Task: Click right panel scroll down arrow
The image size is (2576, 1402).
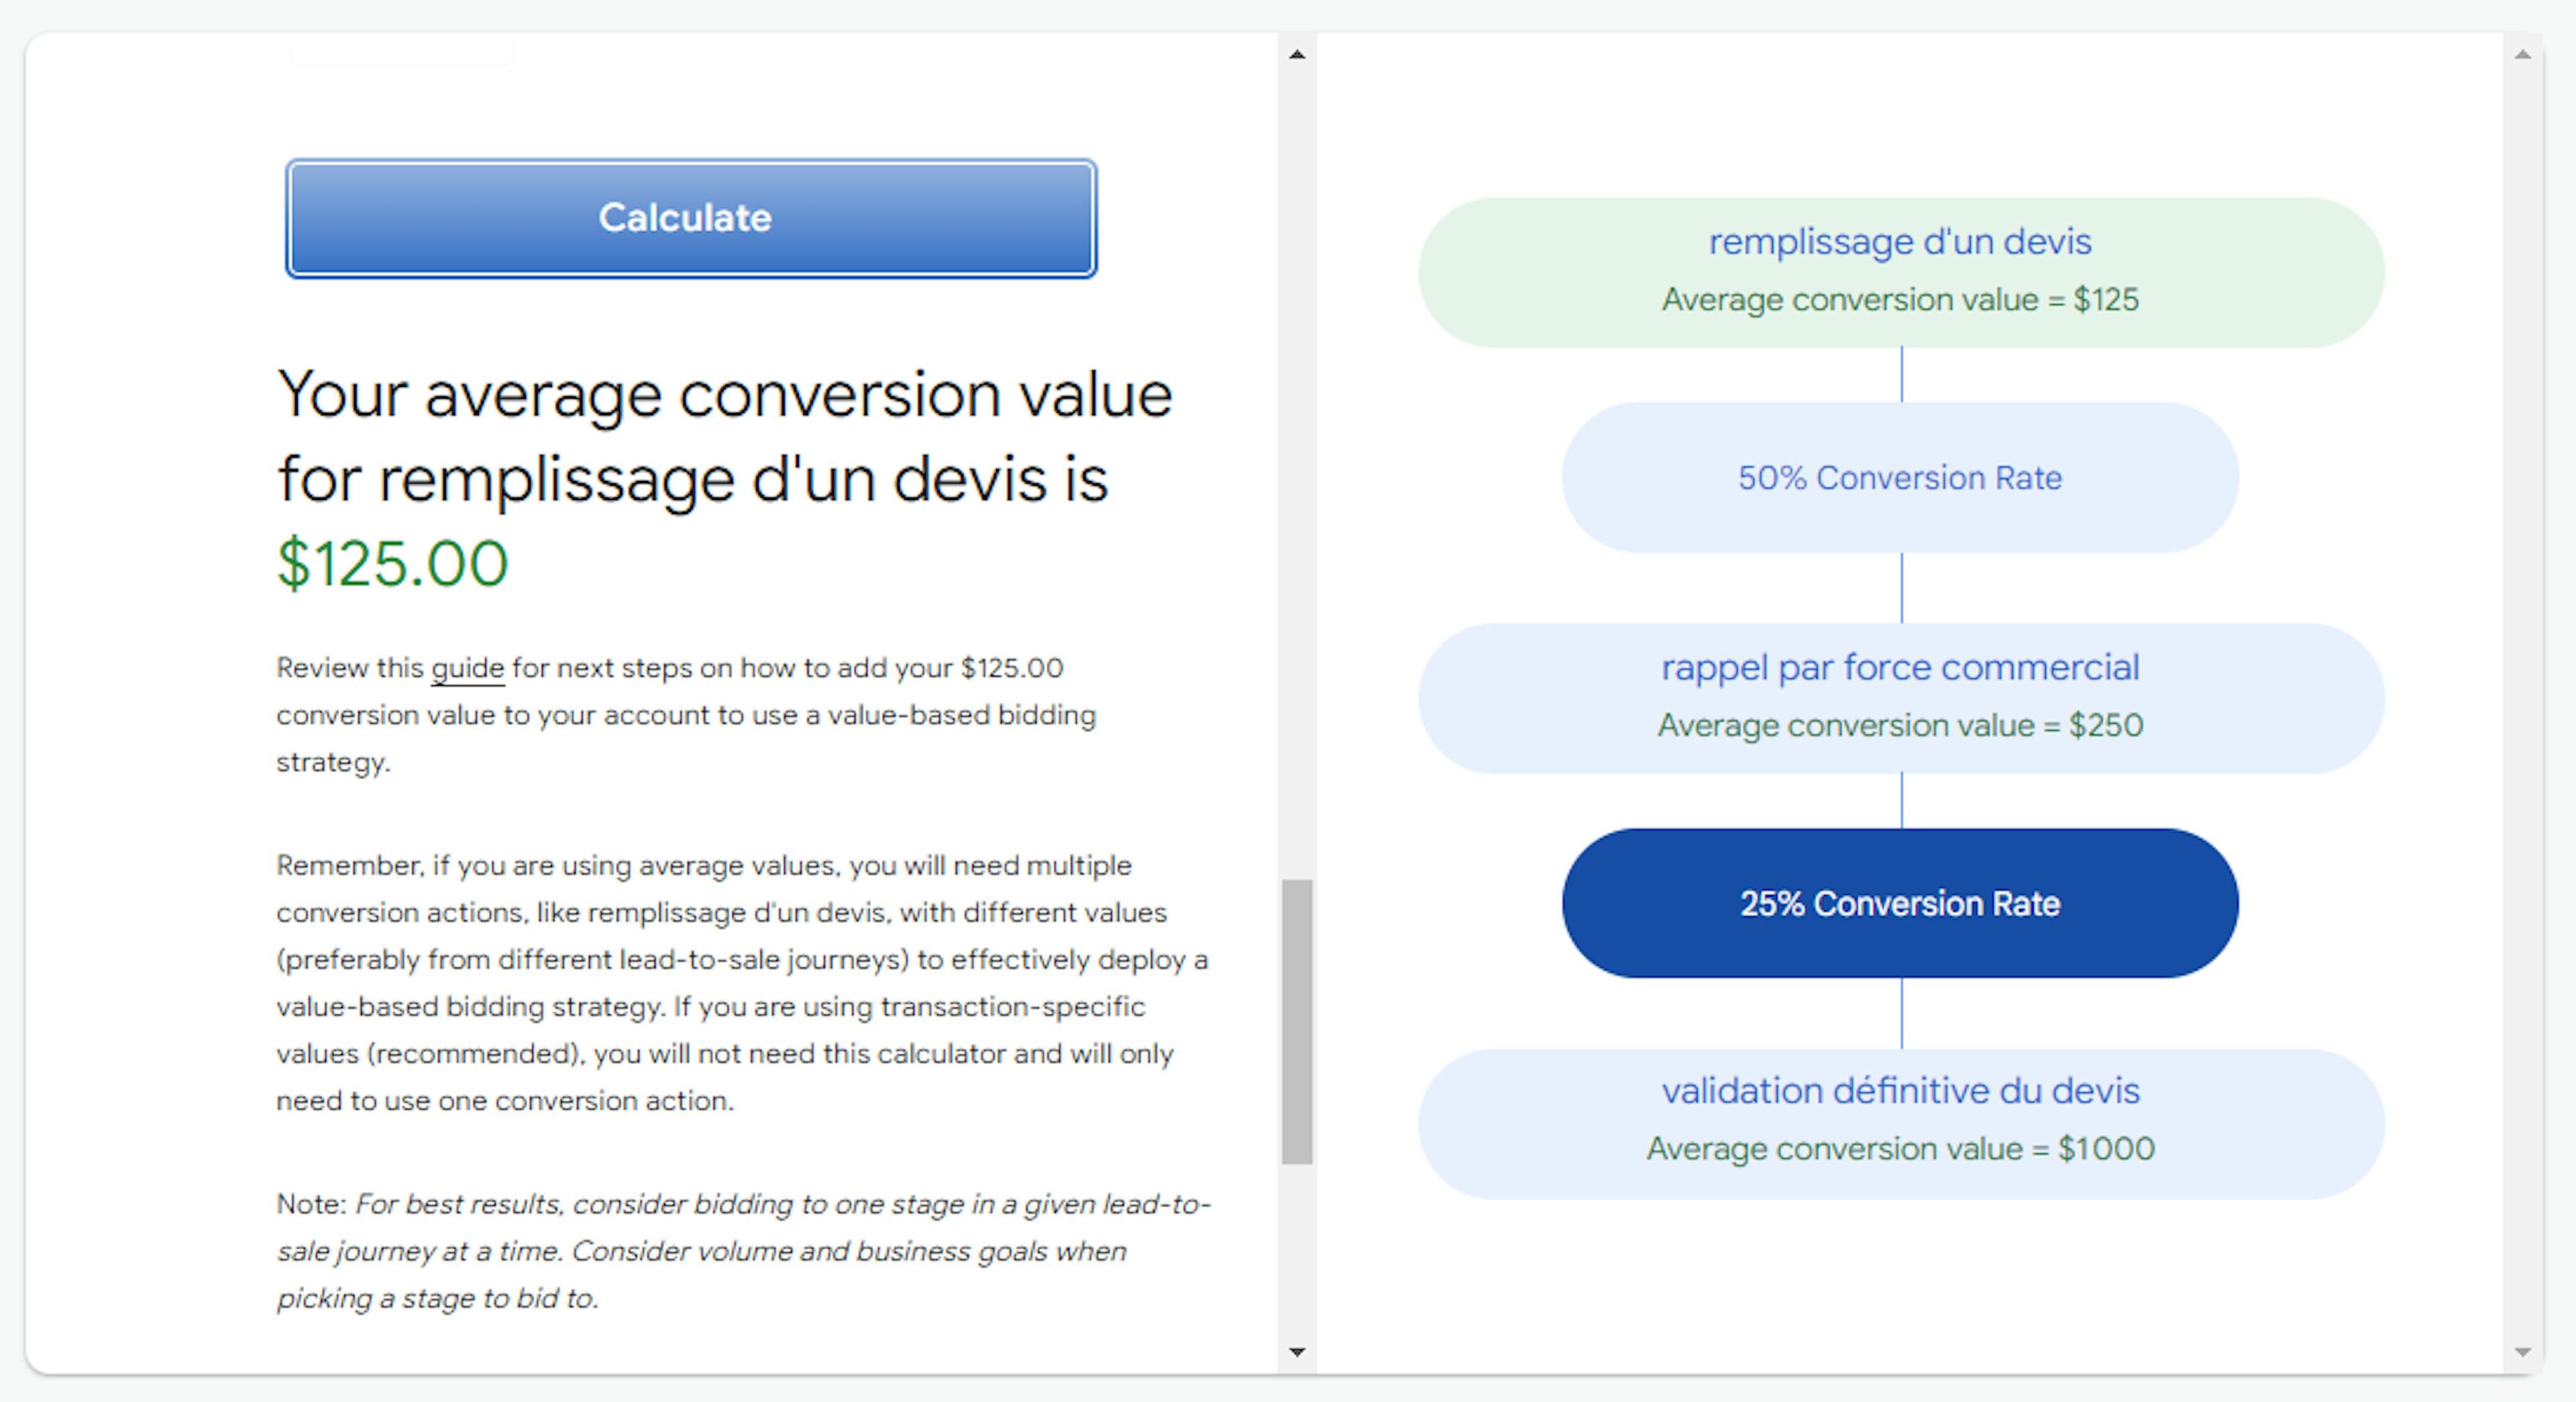Action: (2522, 1352)
